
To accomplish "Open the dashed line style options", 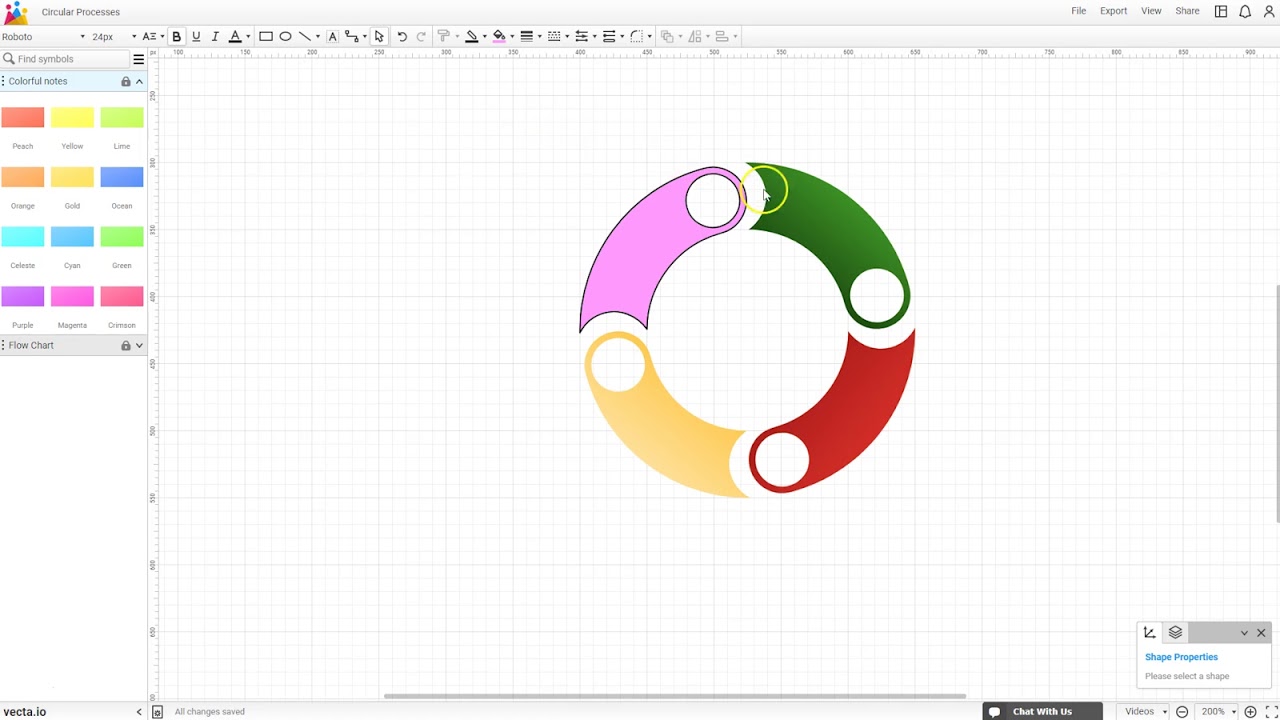I will pos(554,37).
